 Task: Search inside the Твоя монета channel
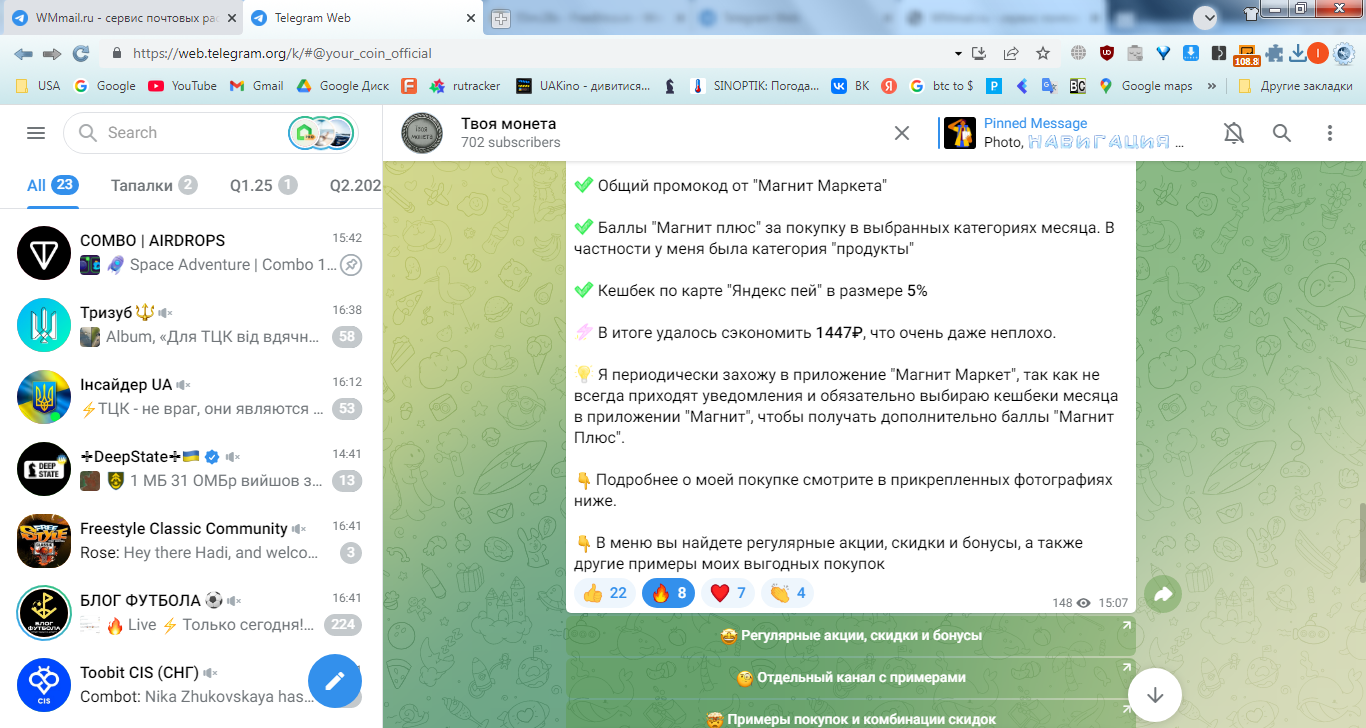[x=1282, y=133]
